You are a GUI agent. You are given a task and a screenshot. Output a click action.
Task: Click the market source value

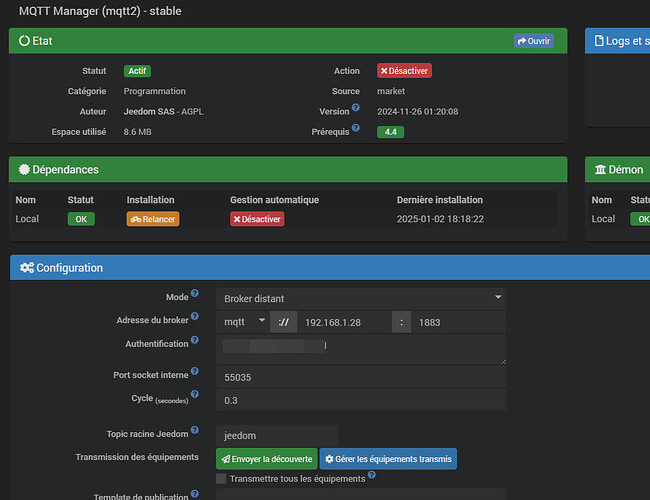click(x=391, y=91)
